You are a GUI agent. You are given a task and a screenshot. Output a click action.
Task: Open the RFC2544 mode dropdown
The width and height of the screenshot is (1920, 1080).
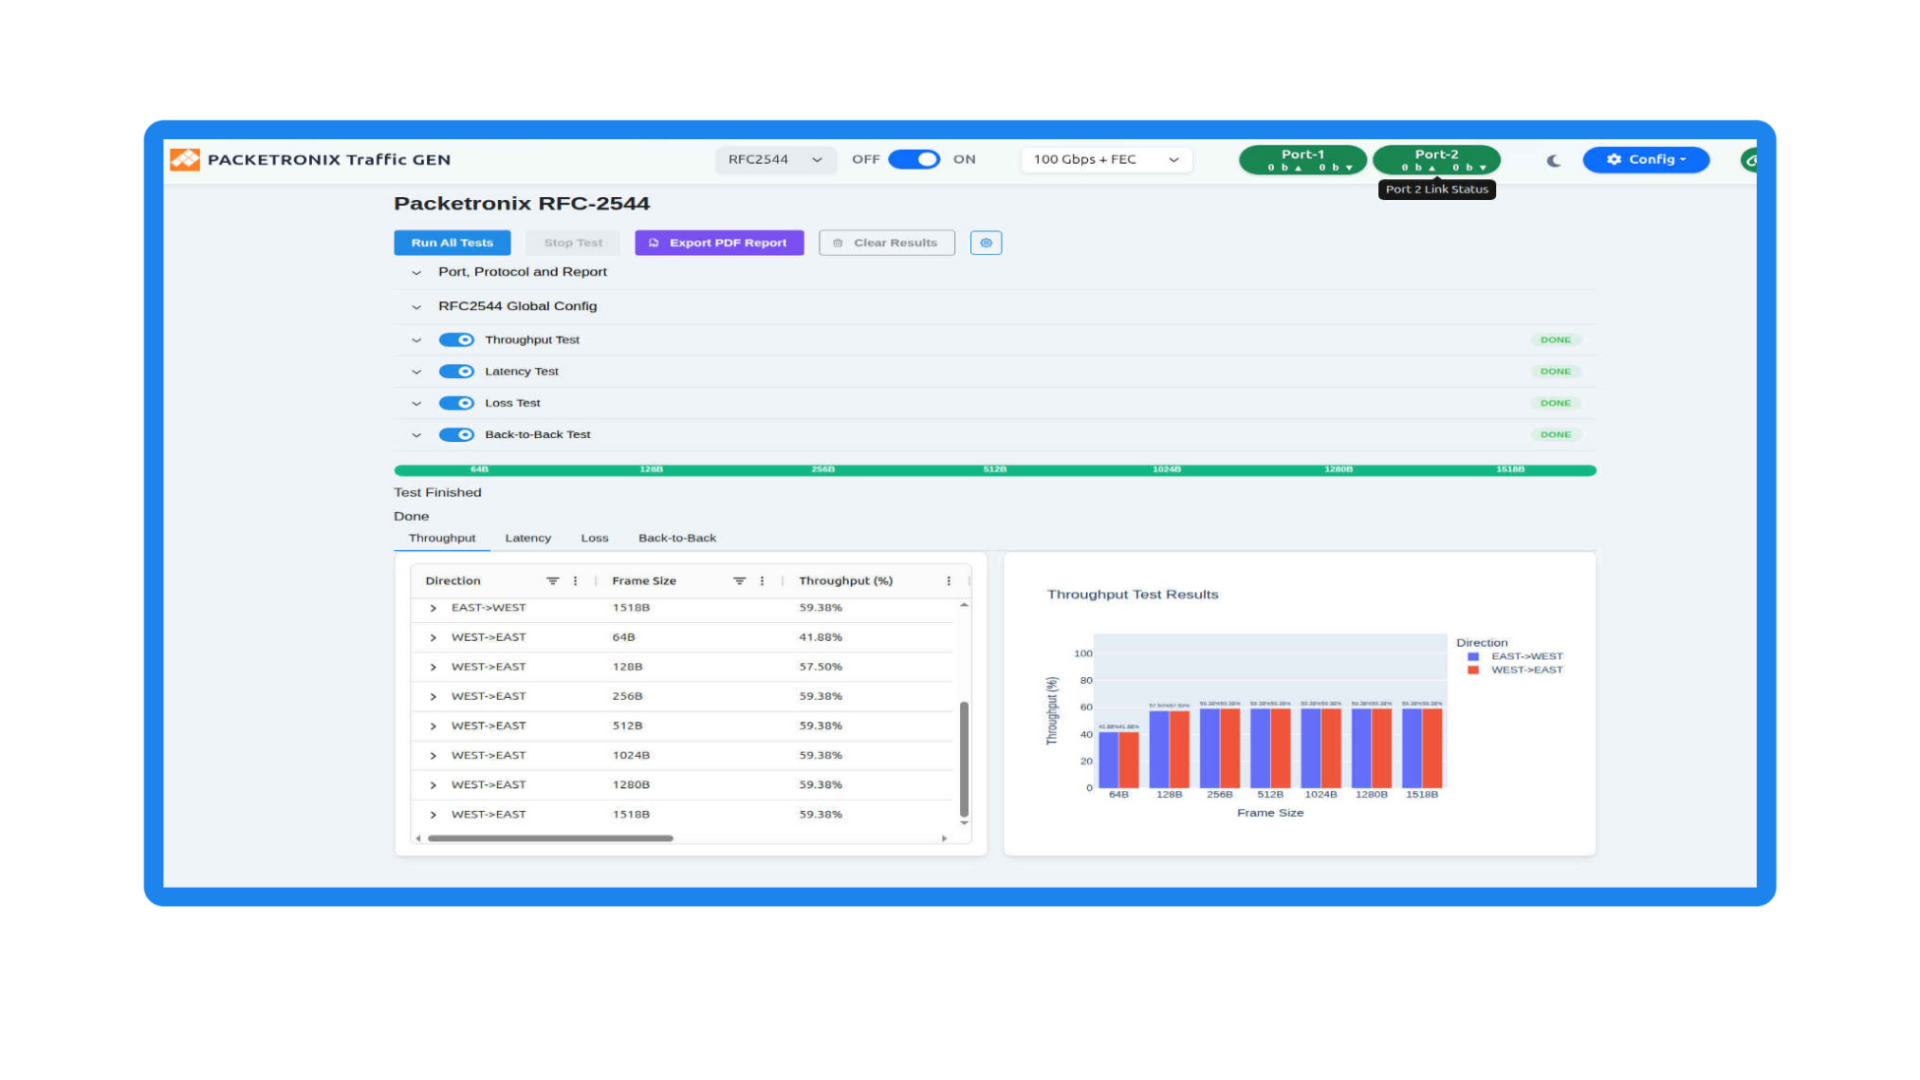tap(775, 160)
